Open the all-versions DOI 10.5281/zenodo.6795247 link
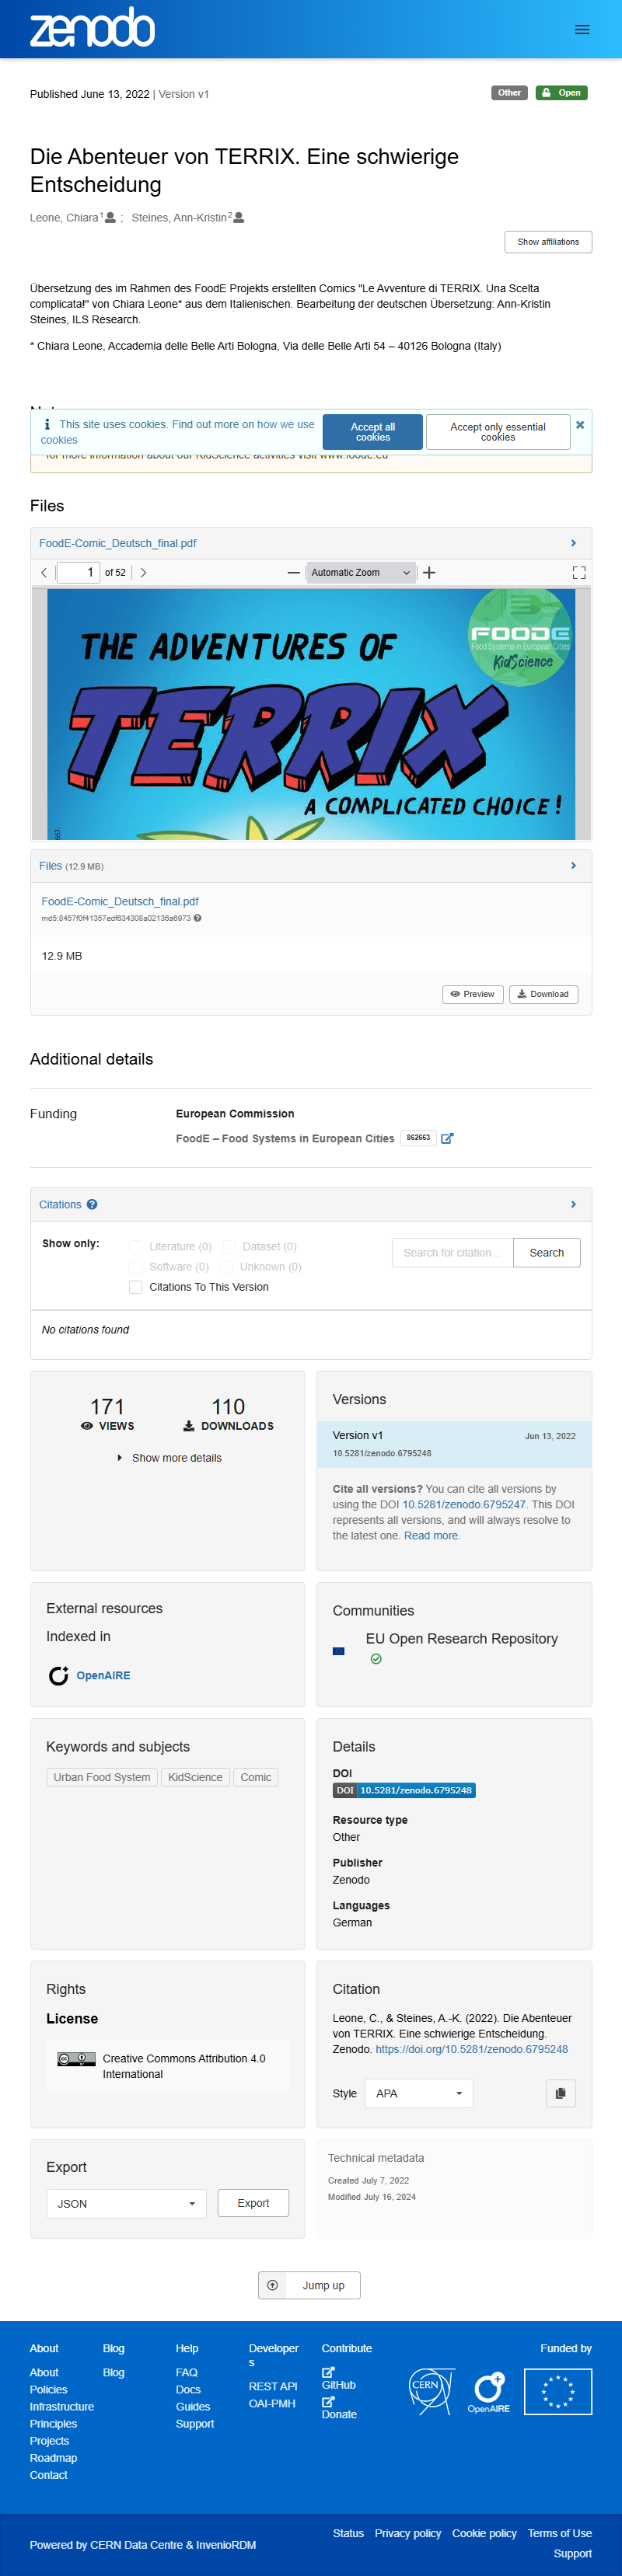This screenshot has height=2576, width=622. pyautogui.click(x=464, y=1504)
